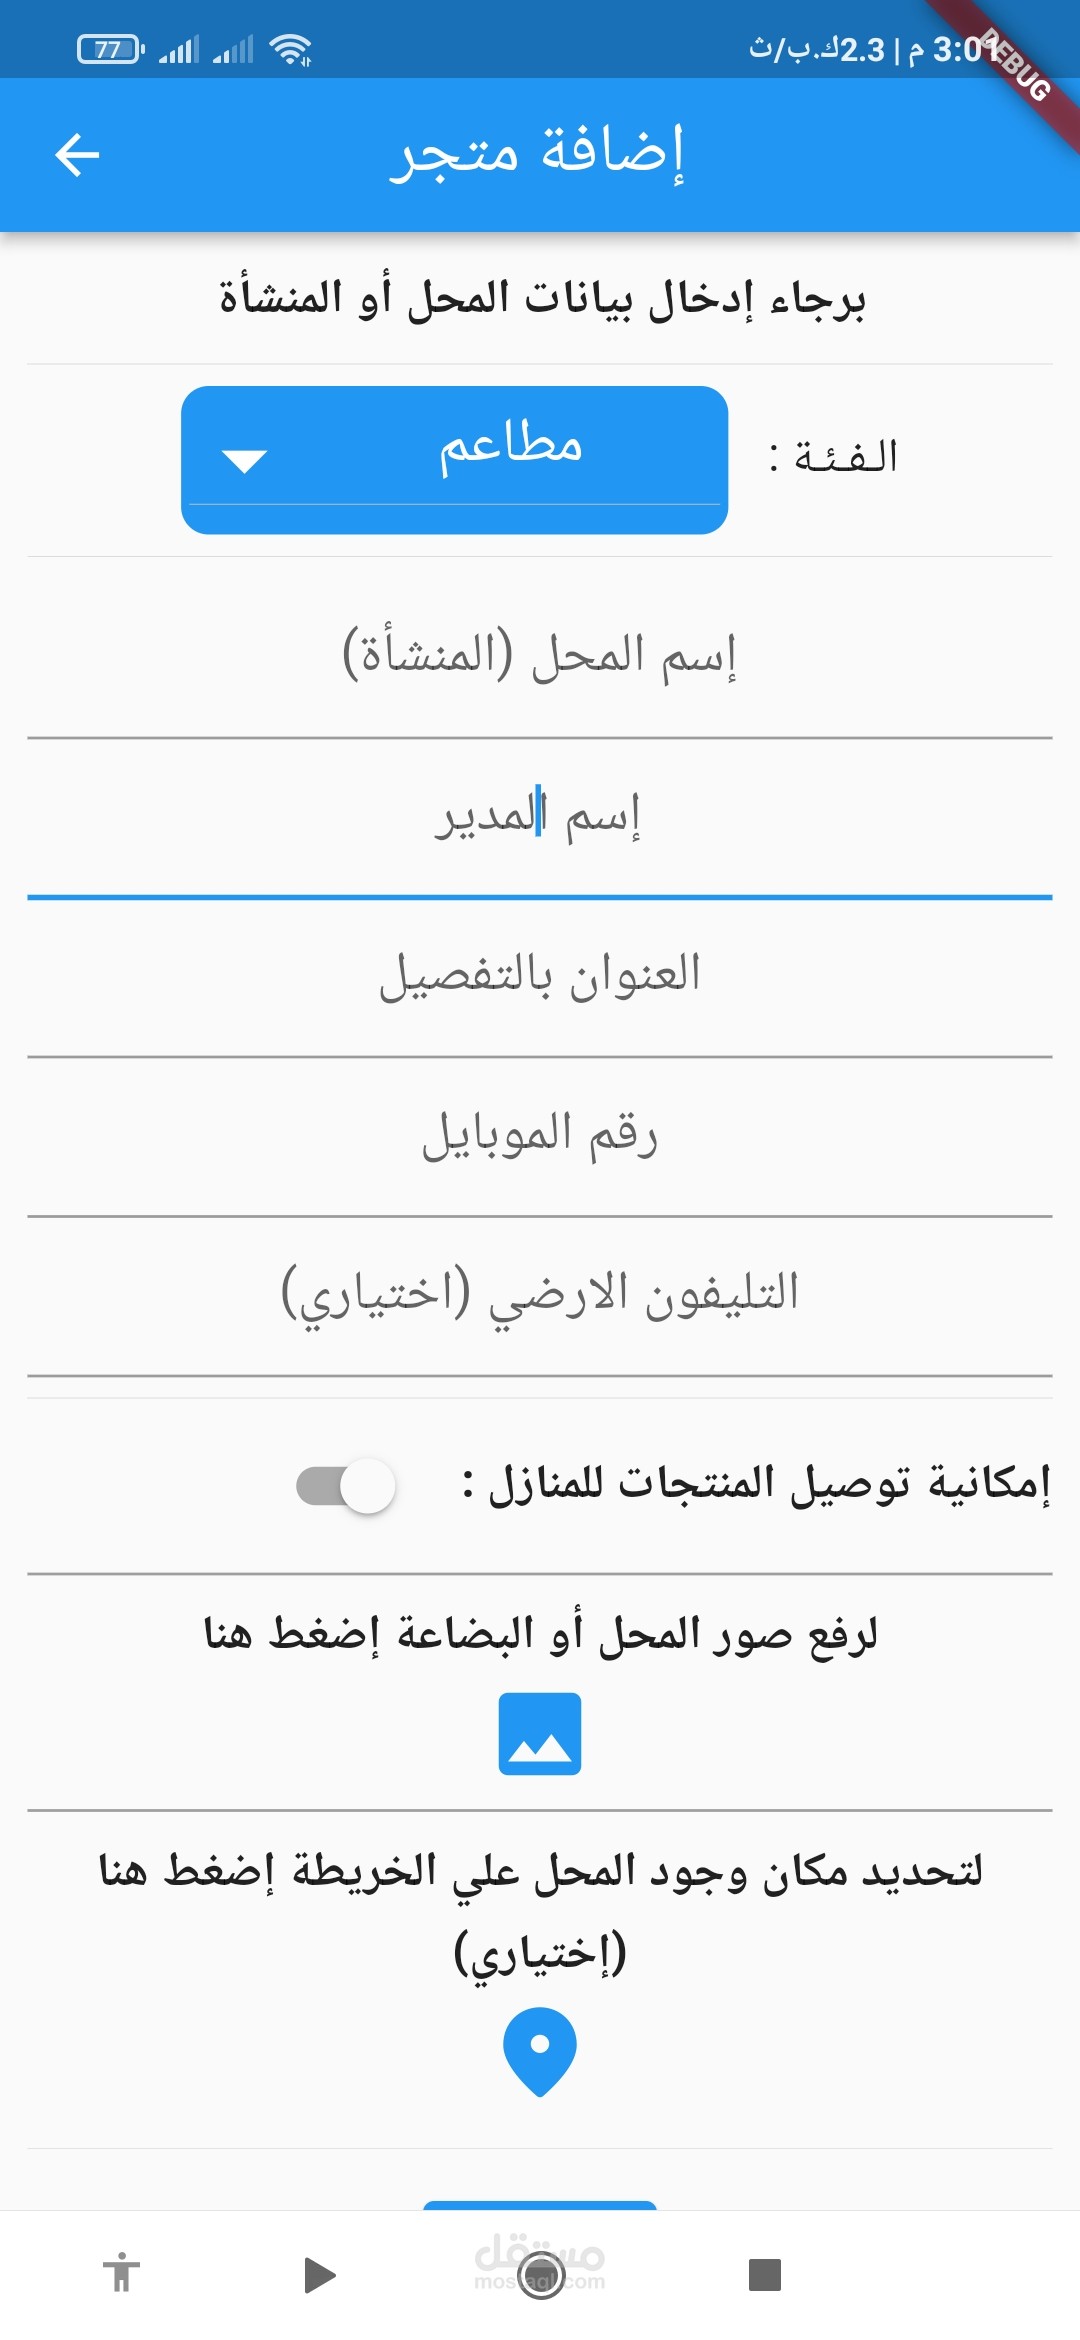The height and width of the screenshot is (2340, 1080).
Task: Tap the square recent apps icon
Action: tap(765, 2274)
